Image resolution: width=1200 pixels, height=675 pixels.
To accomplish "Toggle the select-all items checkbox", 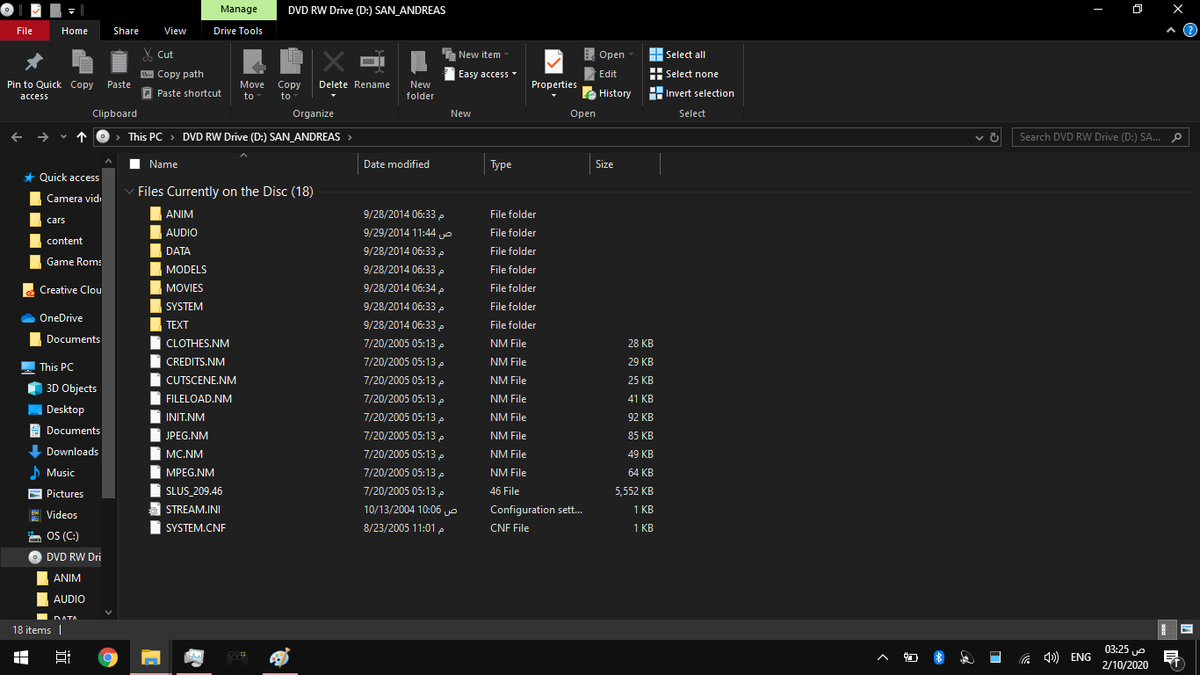I will click(136, 164).
